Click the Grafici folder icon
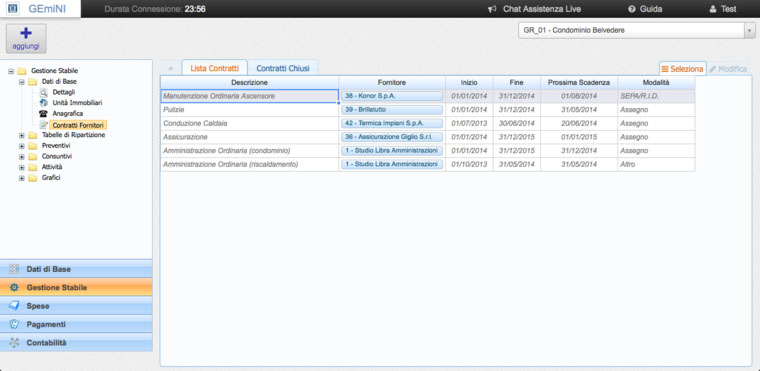760x371 pixels. pos(32,178)
